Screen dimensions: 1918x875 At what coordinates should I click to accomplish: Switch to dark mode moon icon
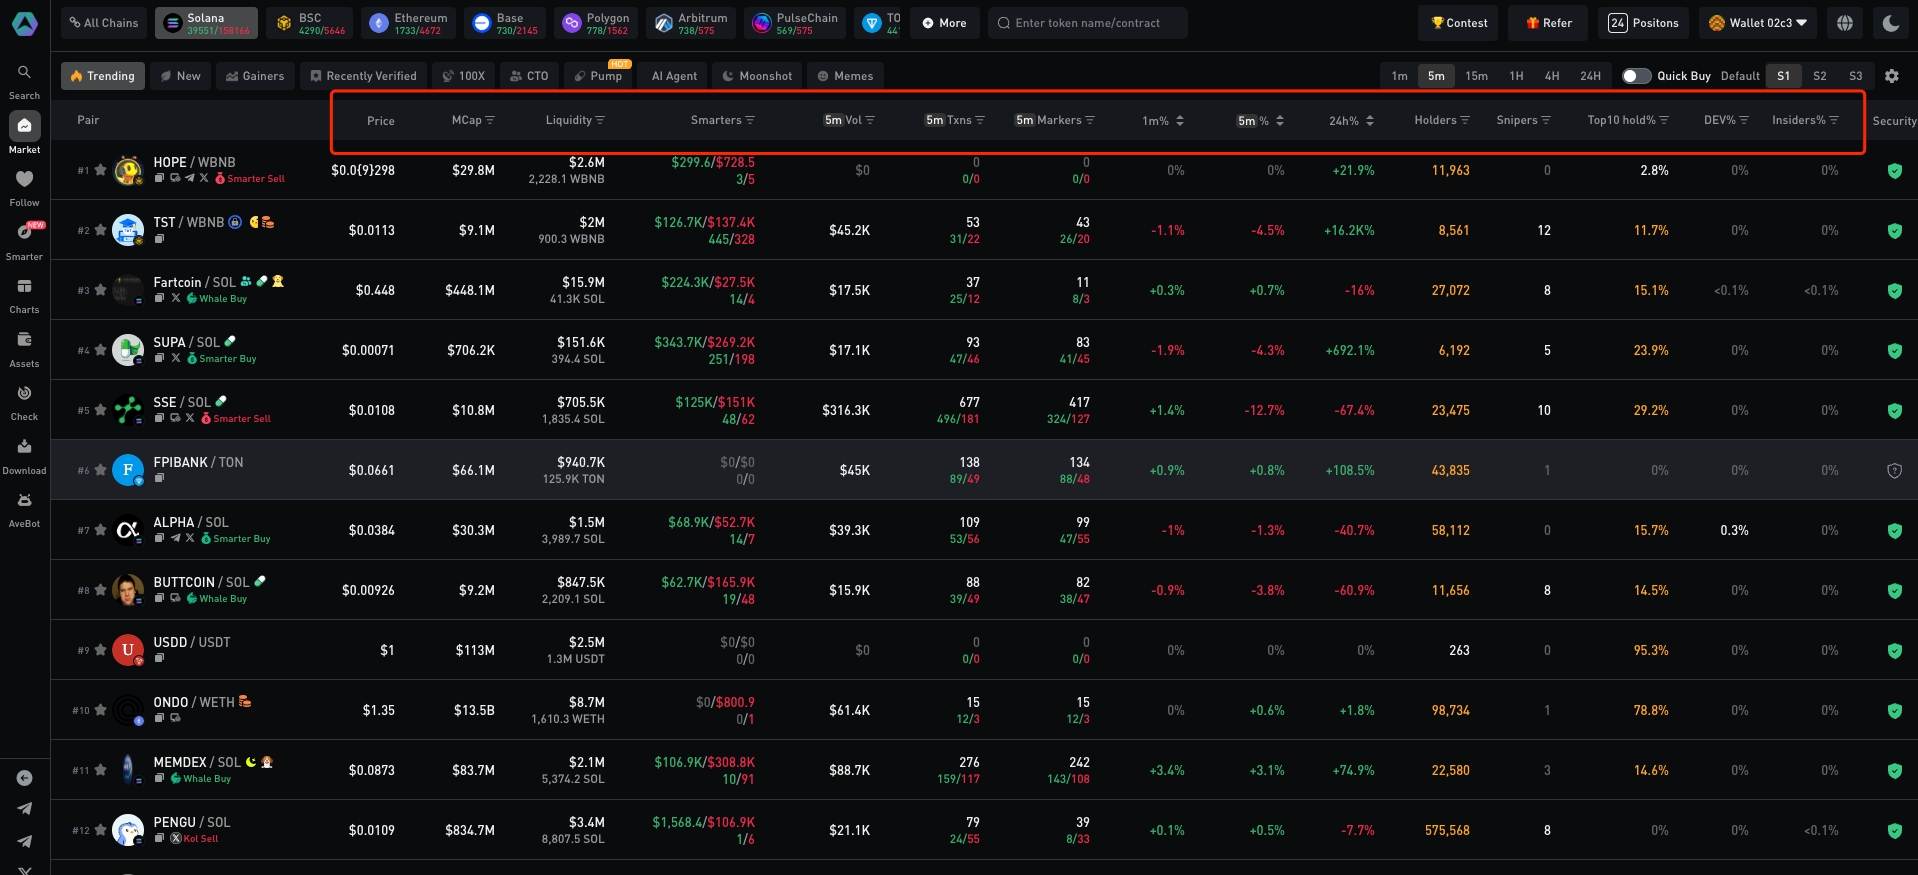click(x=1890, y=23)
